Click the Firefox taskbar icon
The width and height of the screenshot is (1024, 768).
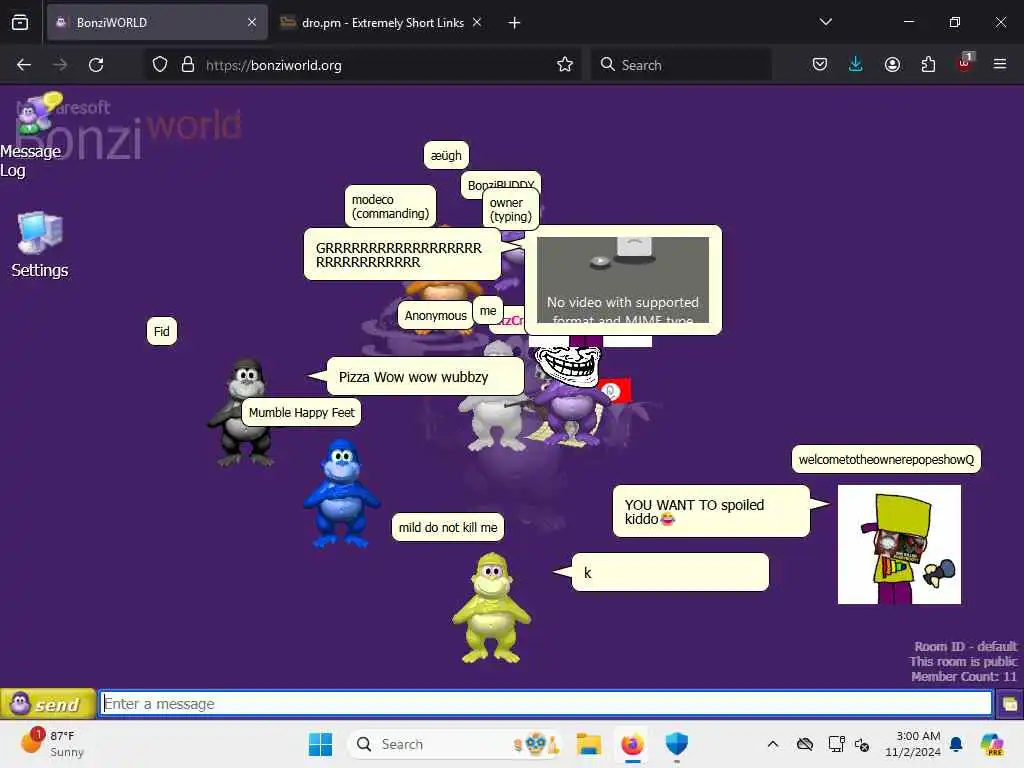[632, 744]
